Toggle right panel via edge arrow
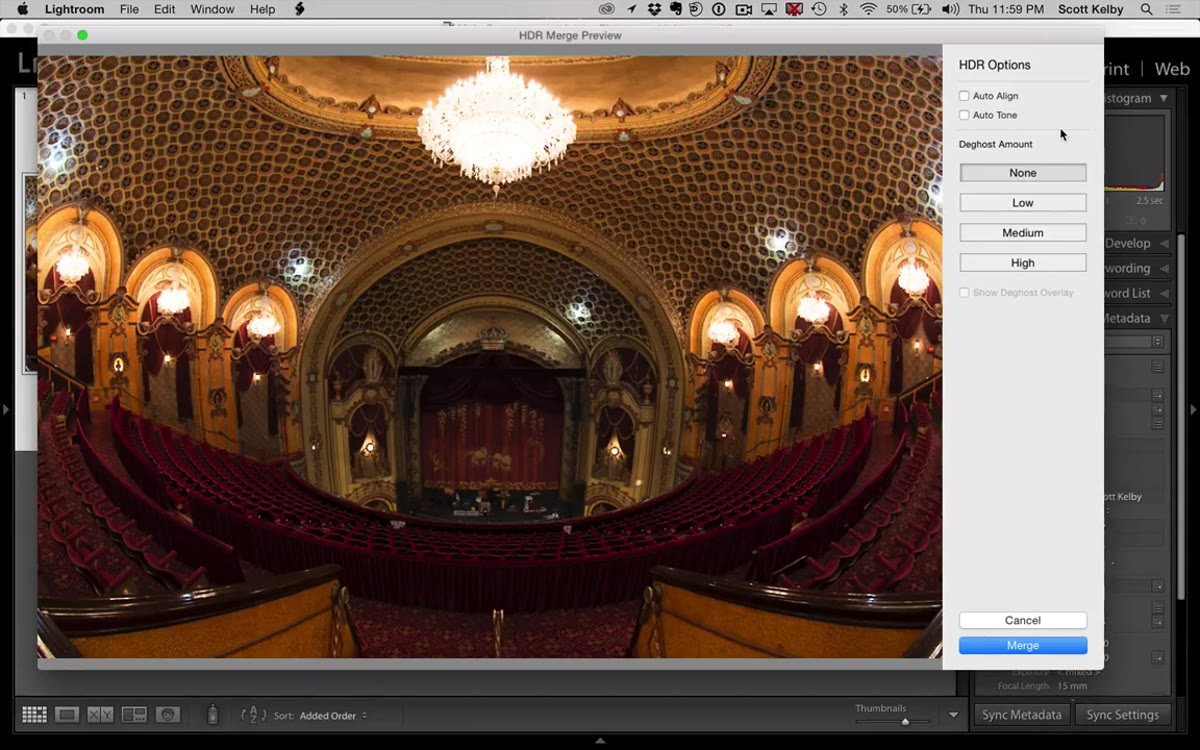This screenshot has width=1200, height=750. 1193,409
